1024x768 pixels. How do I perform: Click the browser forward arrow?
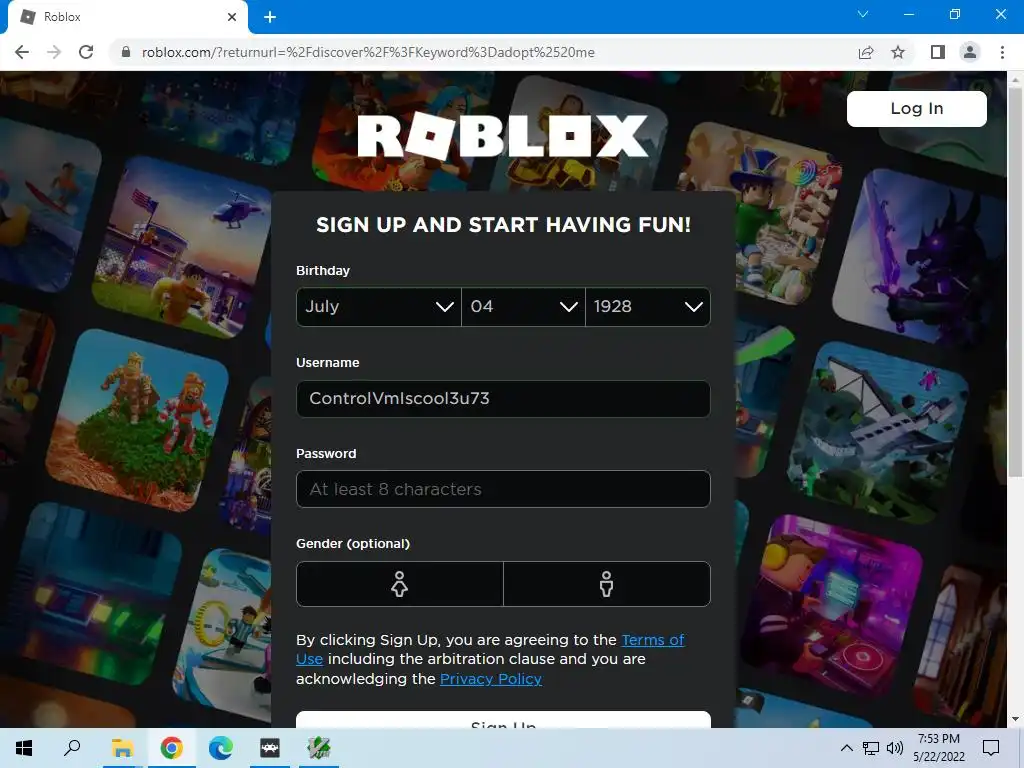pyautogui.click(x=54, y=52)
